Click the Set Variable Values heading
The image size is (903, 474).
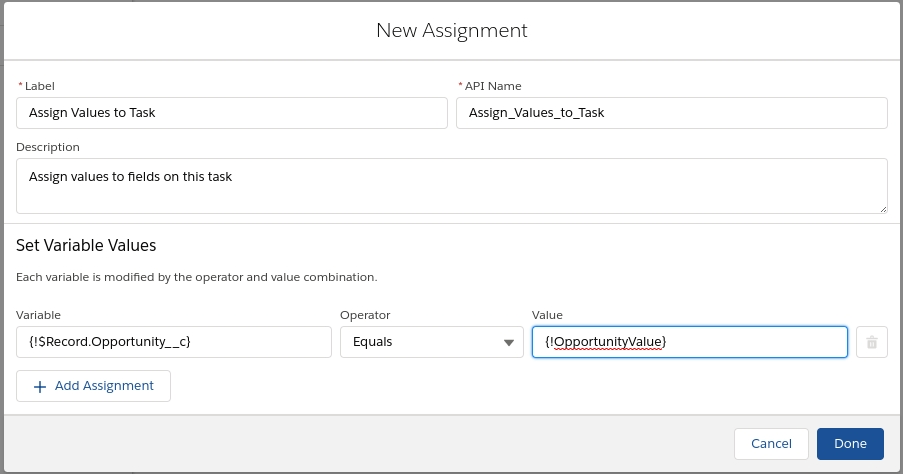coord(86,245)
